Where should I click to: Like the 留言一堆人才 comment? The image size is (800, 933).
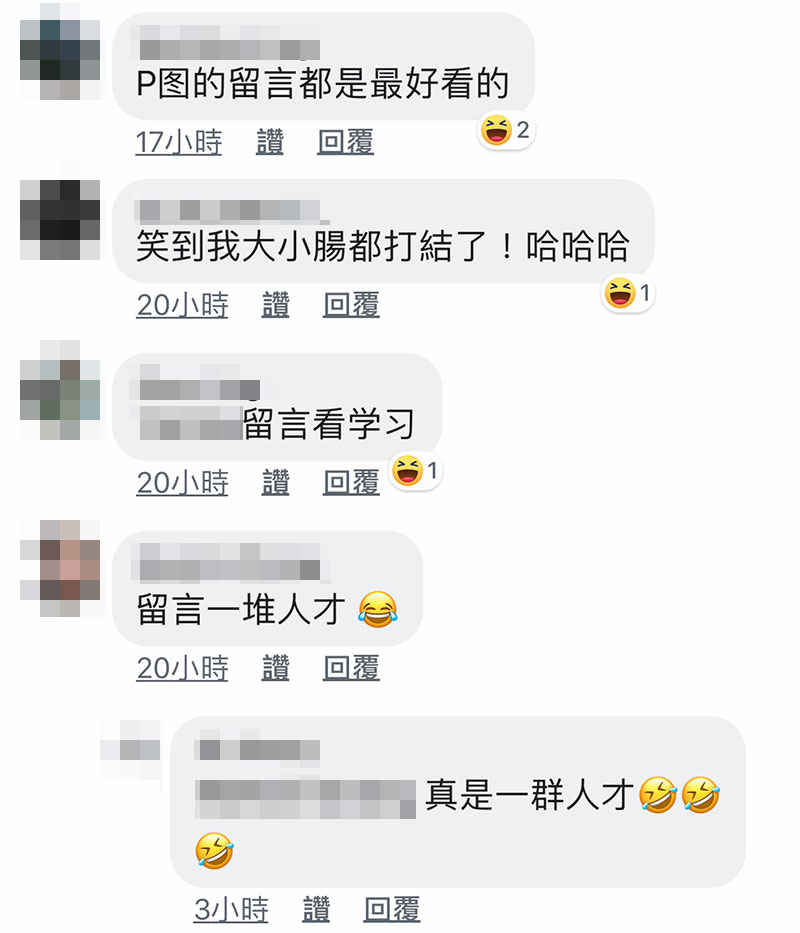(x=276, y=668)
